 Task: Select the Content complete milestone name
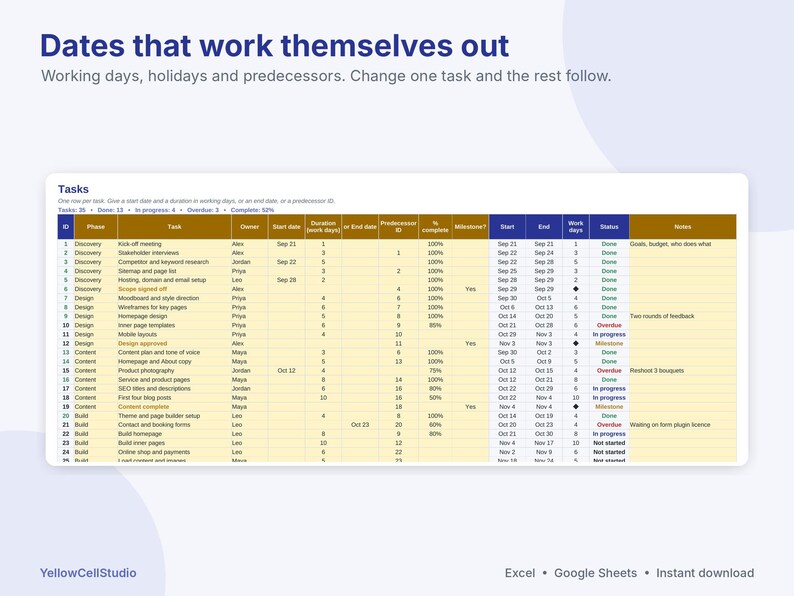point(143,407)
